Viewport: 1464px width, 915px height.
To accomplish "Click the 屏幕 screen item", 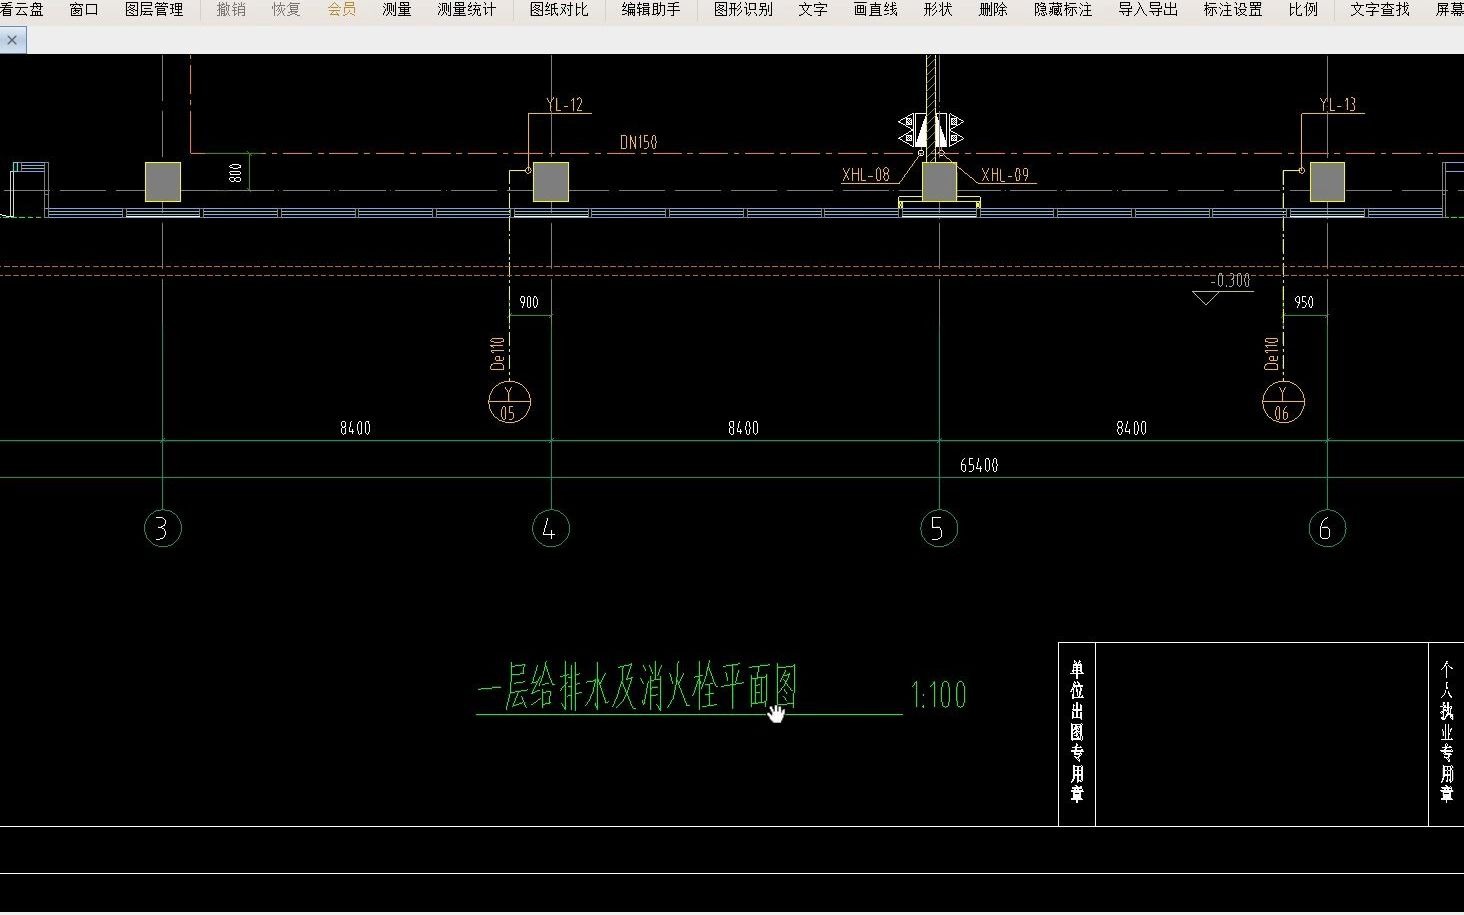I will [1450, 10].
